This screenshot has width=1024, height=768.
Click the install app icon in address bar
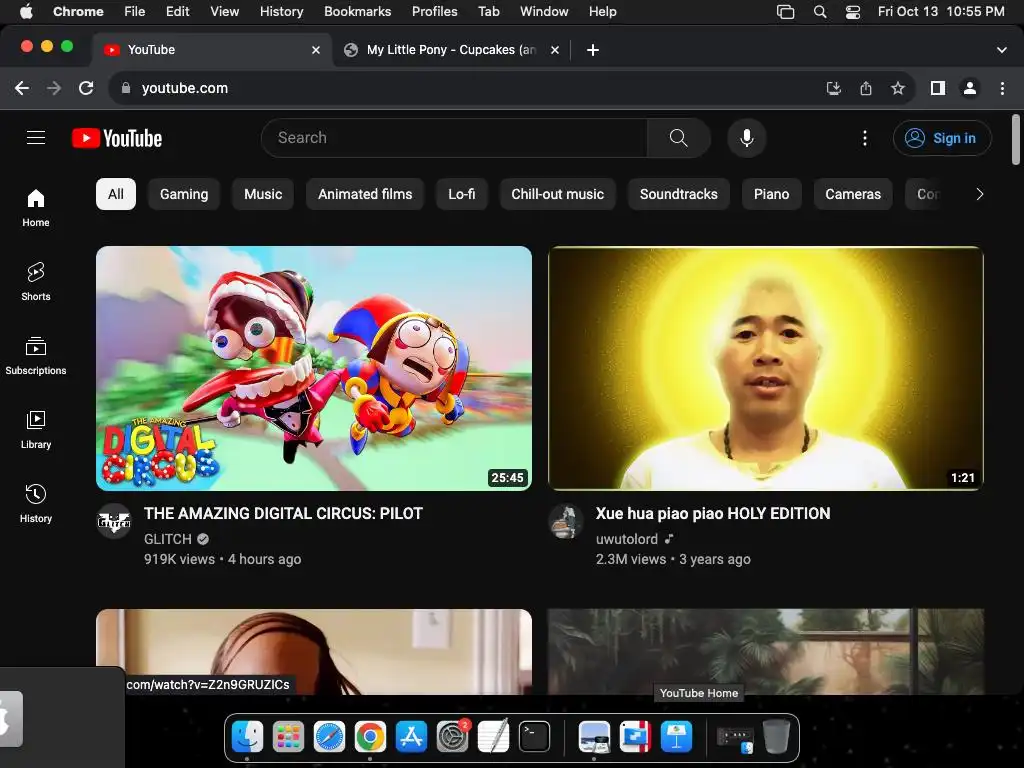point(833,88)
